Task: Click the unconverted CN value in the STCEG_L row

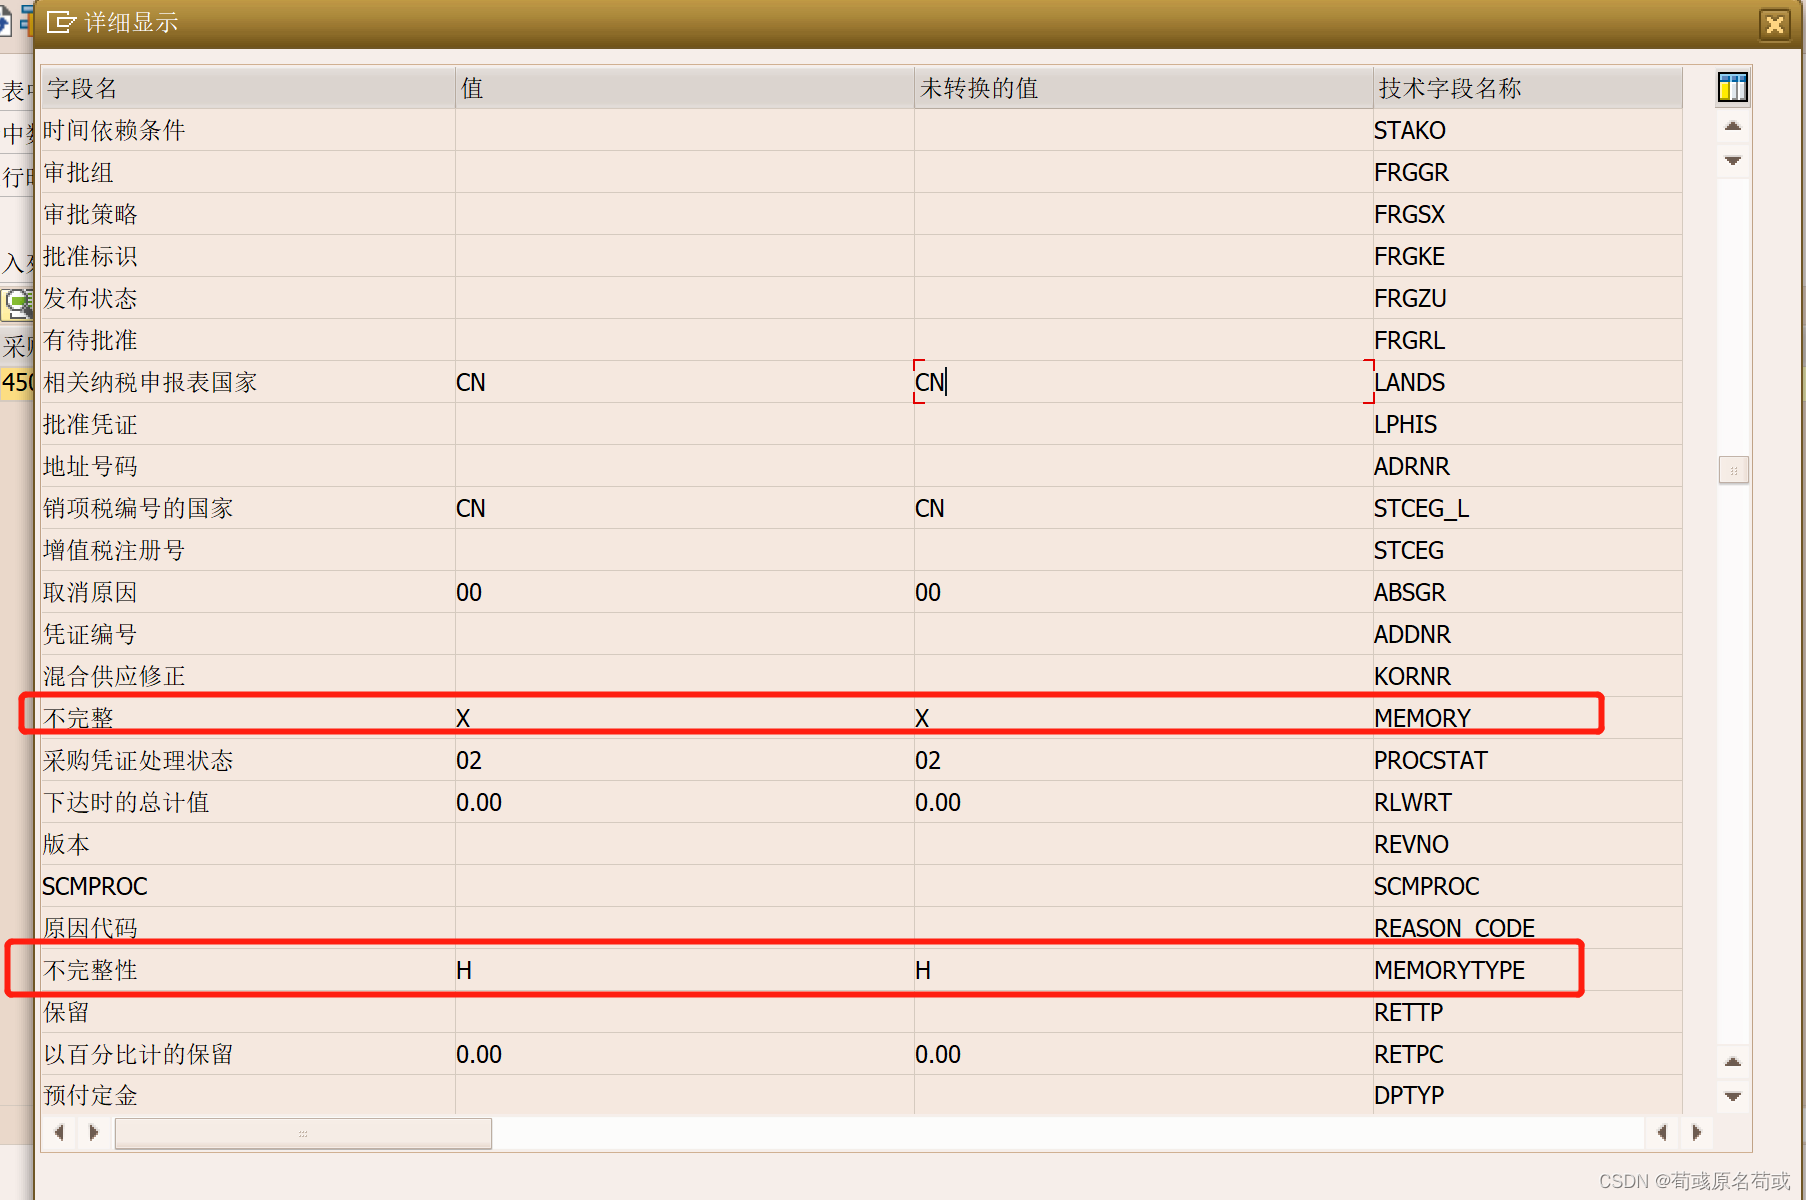Action: (x=930, y=508)
